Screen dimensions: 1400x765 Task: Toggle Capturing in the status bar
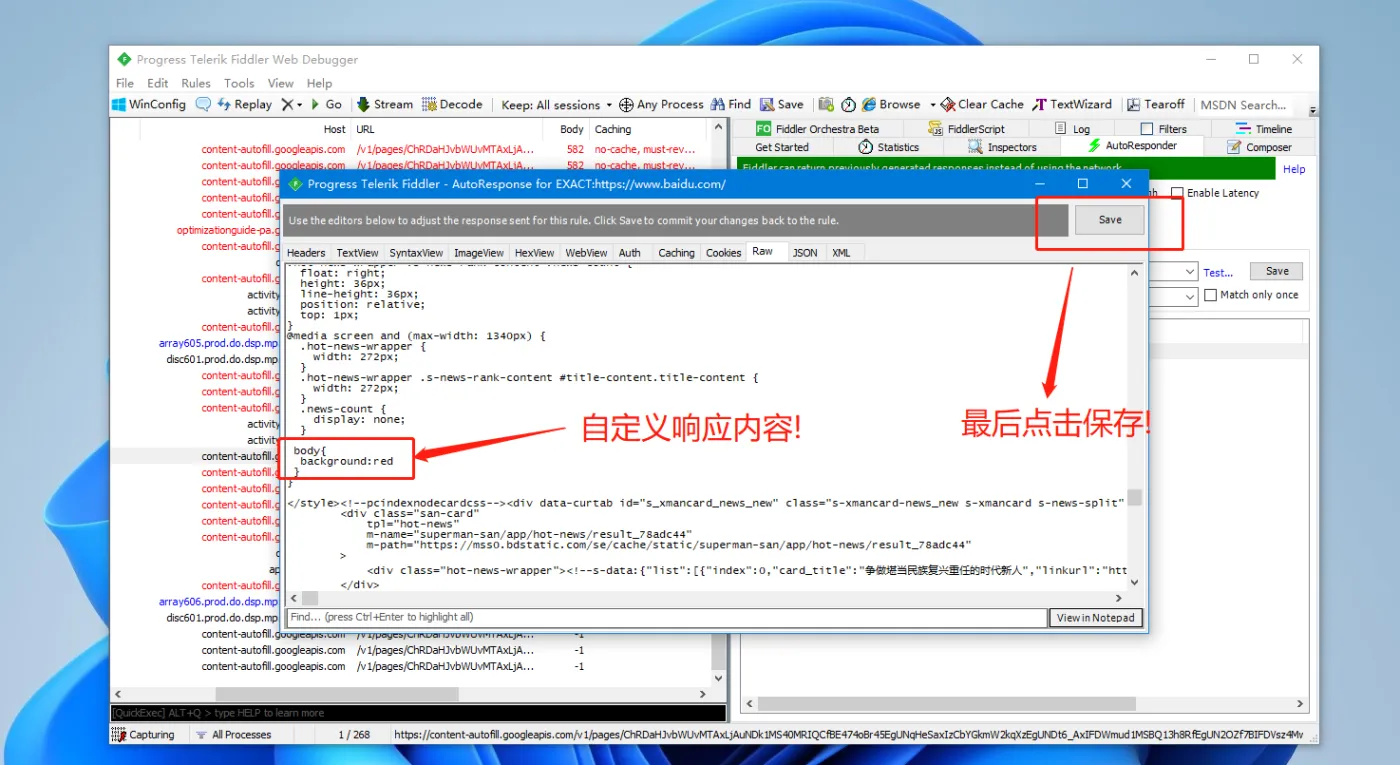point(143,734)
